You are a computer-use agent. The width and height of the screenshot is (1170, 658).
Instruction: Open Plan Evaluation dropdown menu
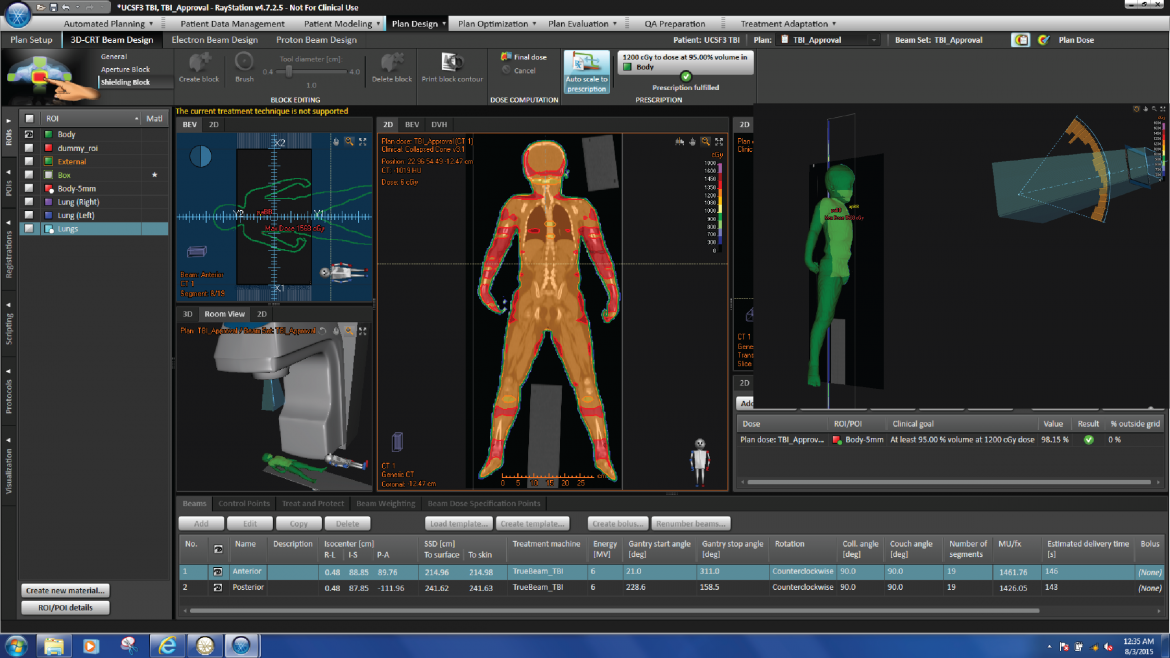(582, 24)
